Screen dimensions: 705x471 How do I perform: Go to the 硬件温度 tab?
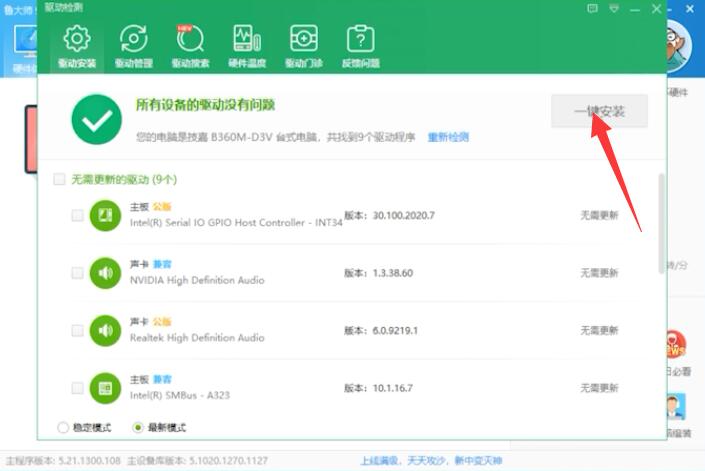[x=247, y=47]
